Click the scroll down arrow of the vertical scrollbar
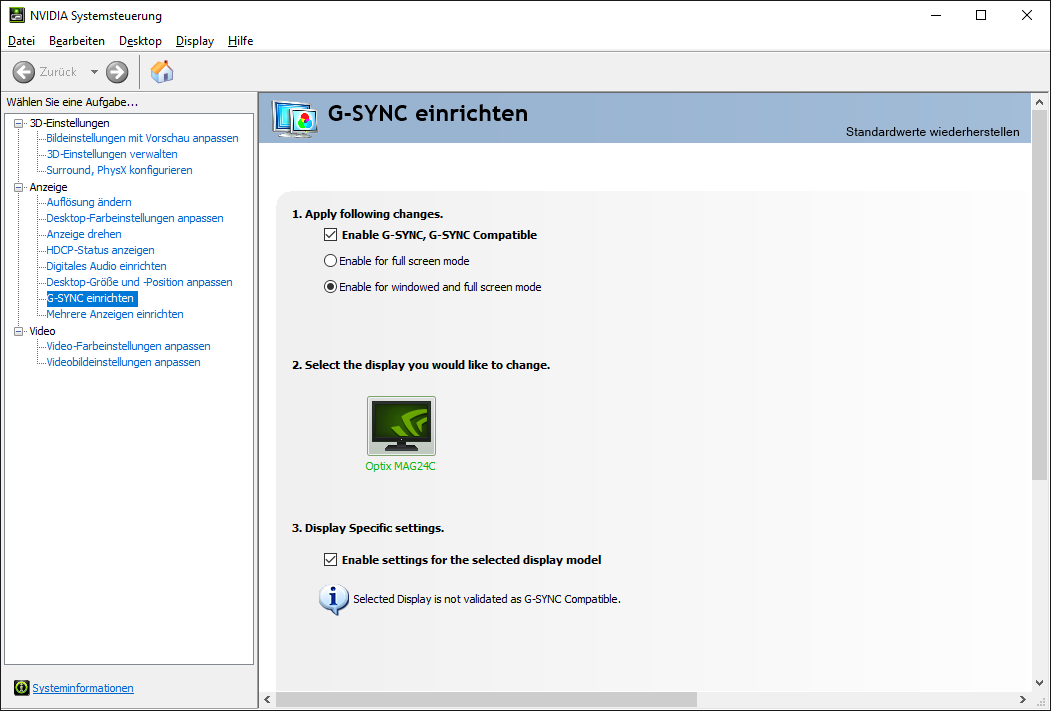Image resolution: width=1051 pixels, height=711 pixels. 1040,684
